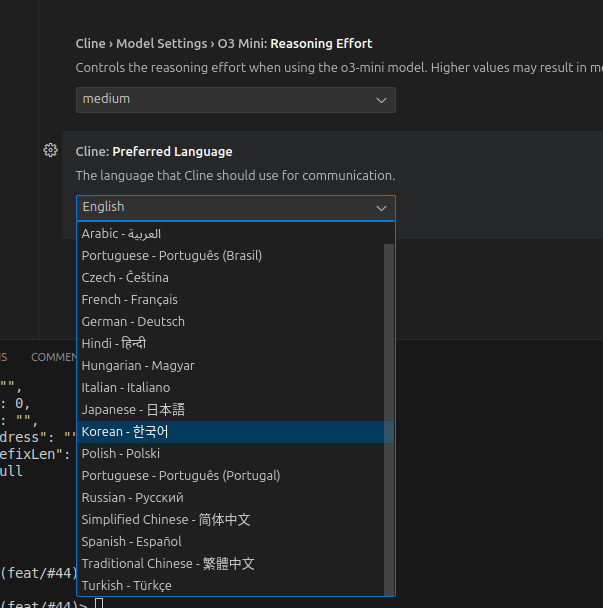The width and height of the screenshot is (603, 608).
Task: Collapse the Preferred Language English dropdown
Action: (x=235, y=207)
